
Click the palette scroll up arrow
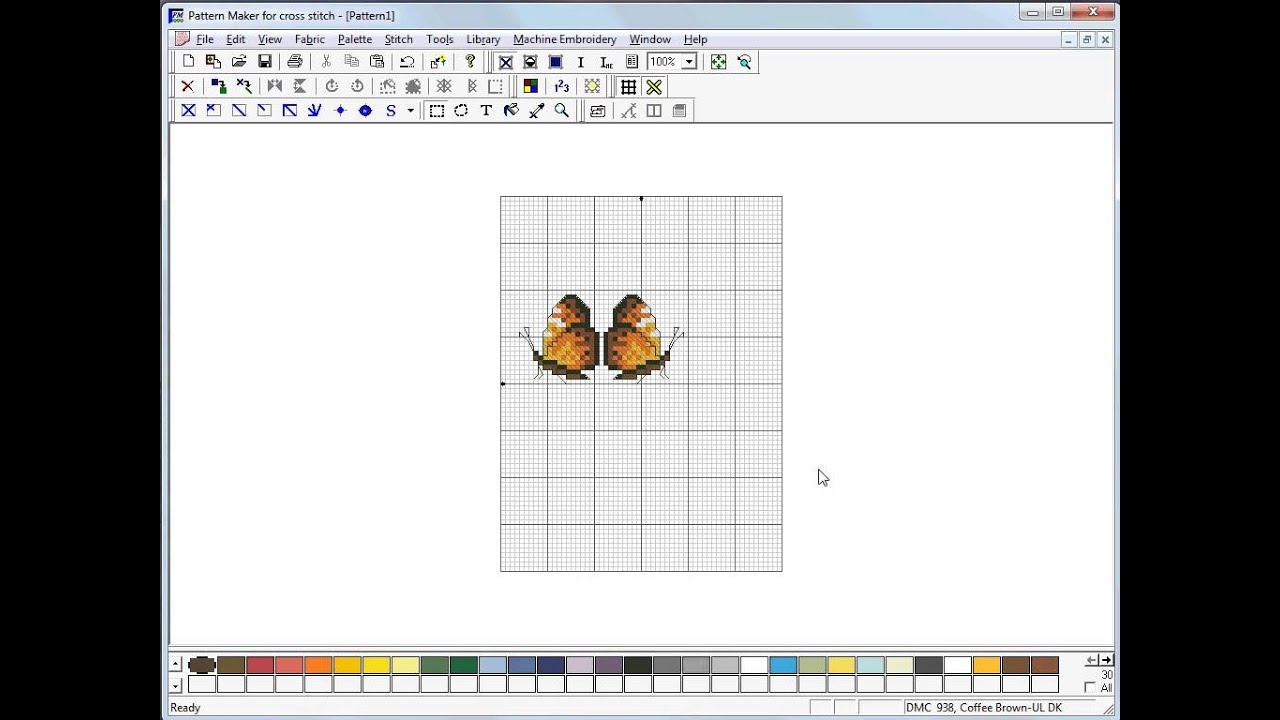pyautogui.click(x=175, y=665)
